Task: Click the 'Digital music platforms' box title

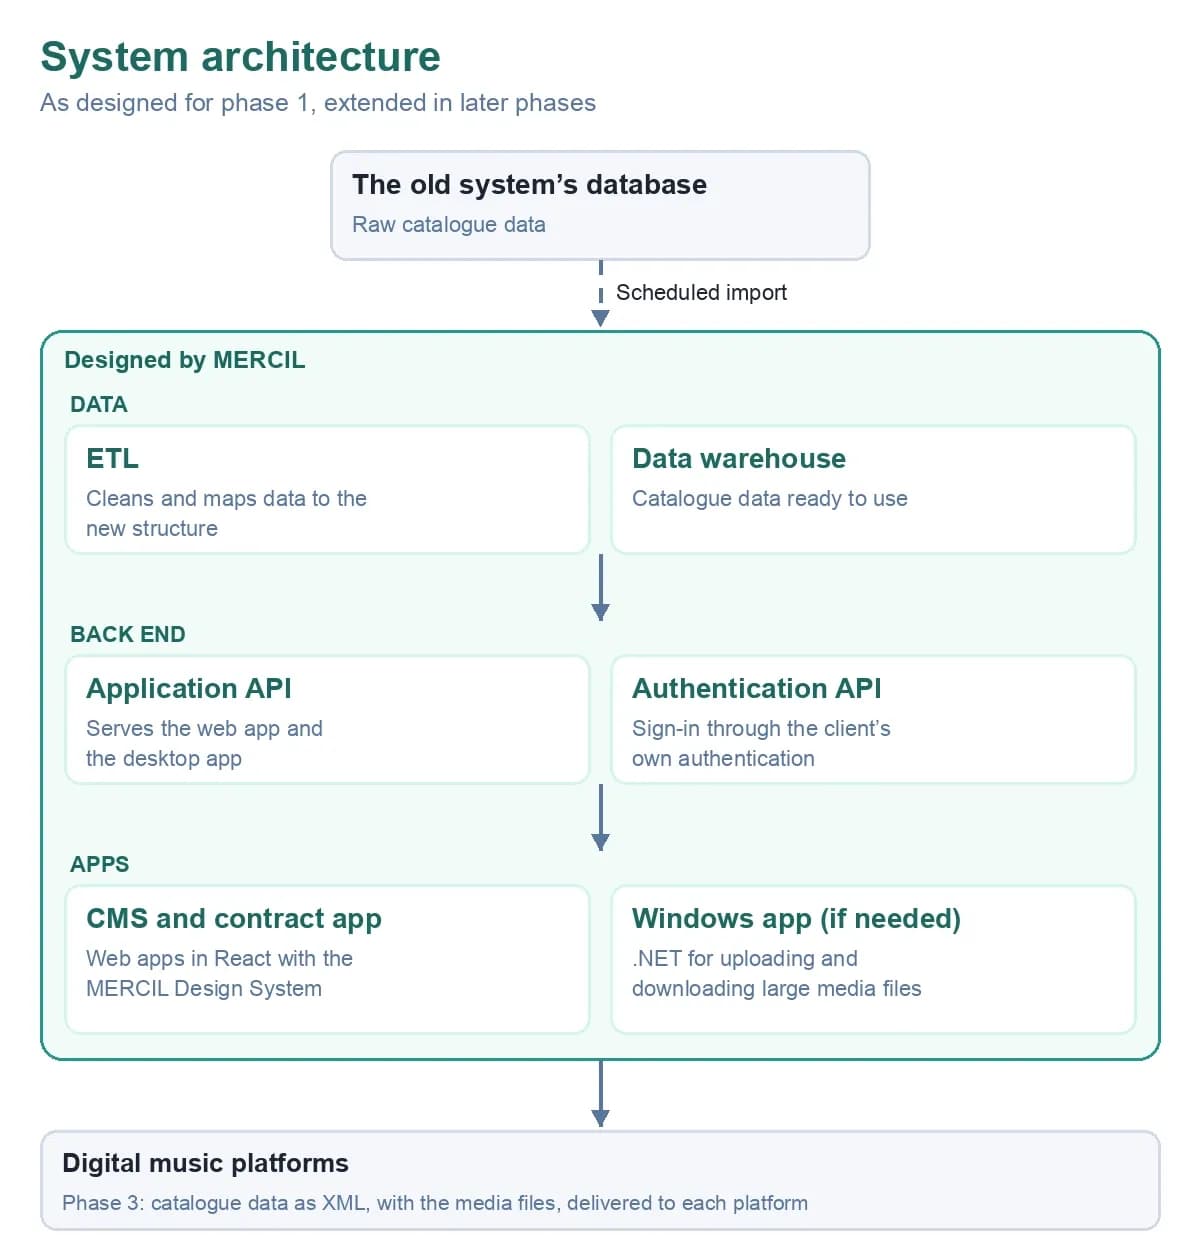Action: coord(205,1163)
